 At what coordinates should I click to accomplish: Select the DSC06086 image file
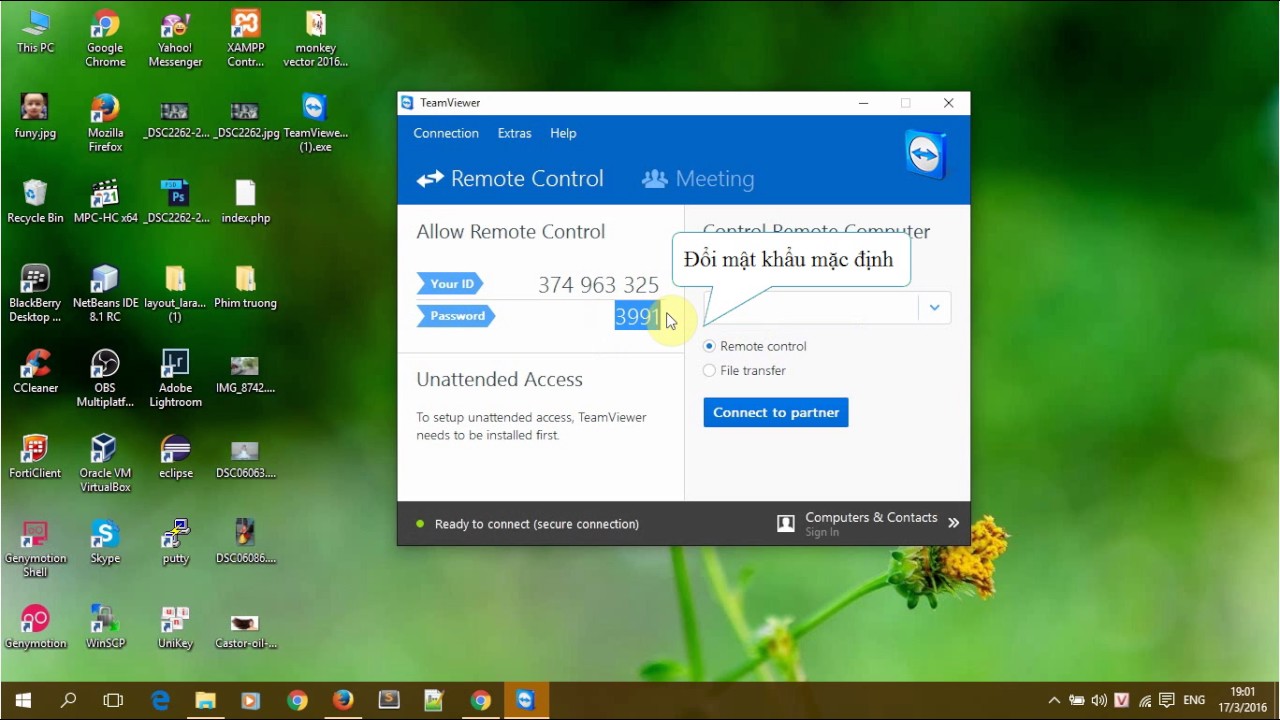pyautogui.click(x=246, y=542)
